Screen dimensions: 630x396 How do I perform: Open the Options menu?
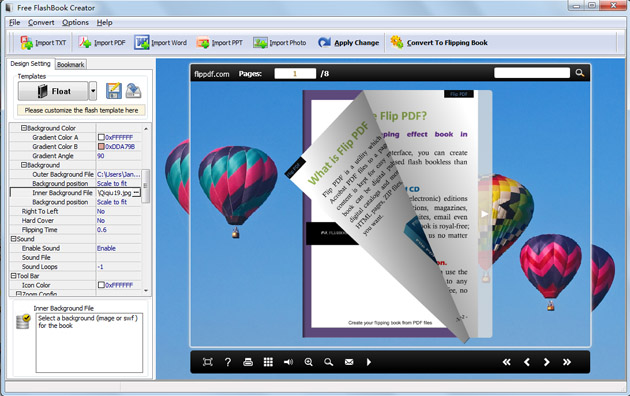[75, 22]
